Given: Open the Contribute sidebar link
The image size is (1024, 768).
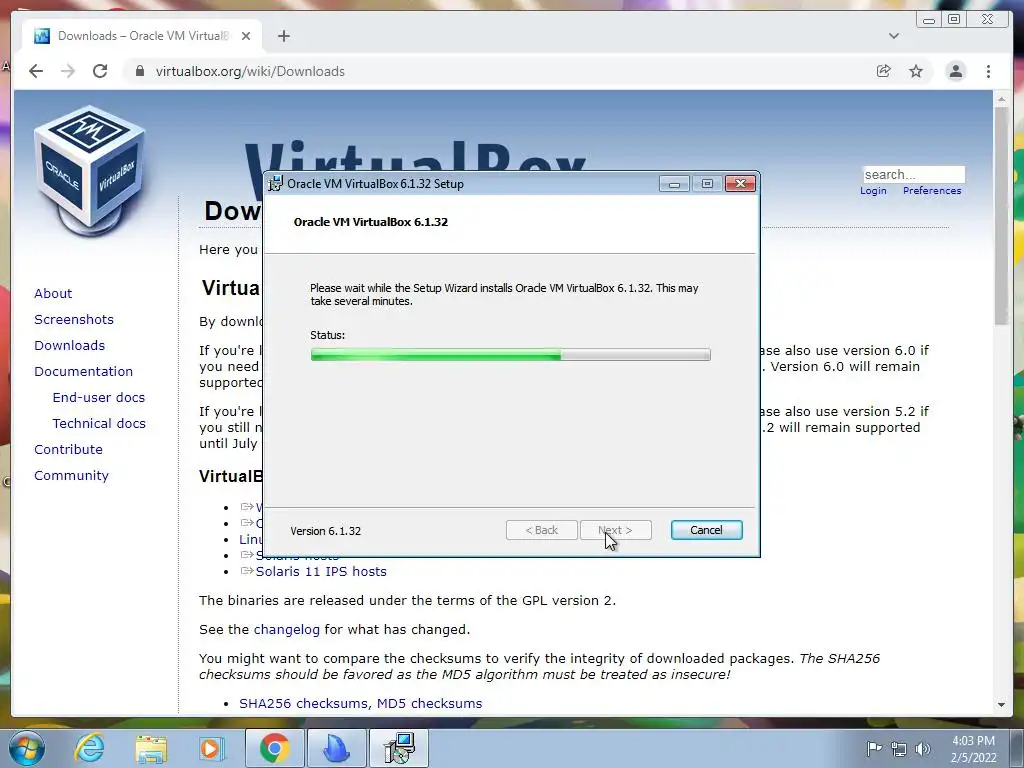Looking at the screenshot, I should (69, 450).
